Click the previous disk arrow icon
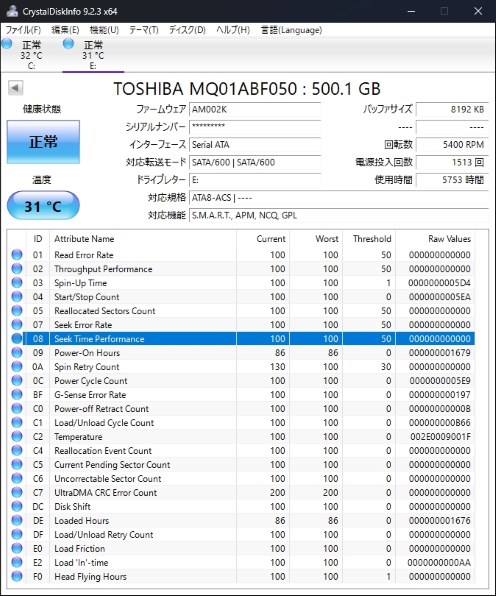The image size is (496, 596). pos(16,88)
